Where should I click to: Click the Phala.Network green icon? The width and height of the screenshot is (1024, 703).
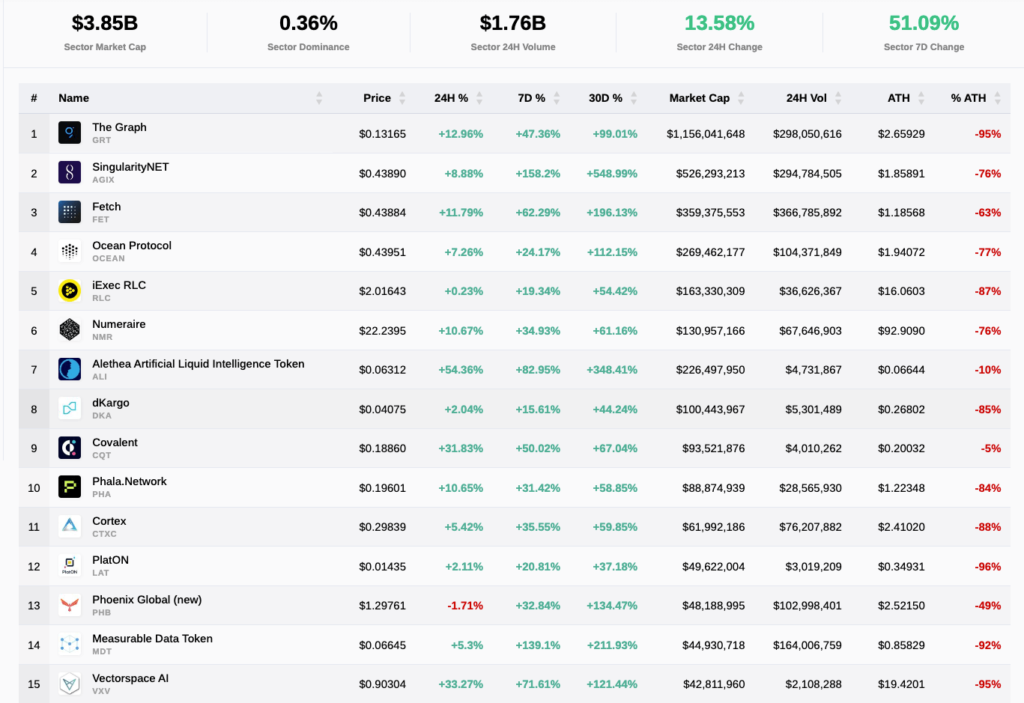click(x=69, y=487)
